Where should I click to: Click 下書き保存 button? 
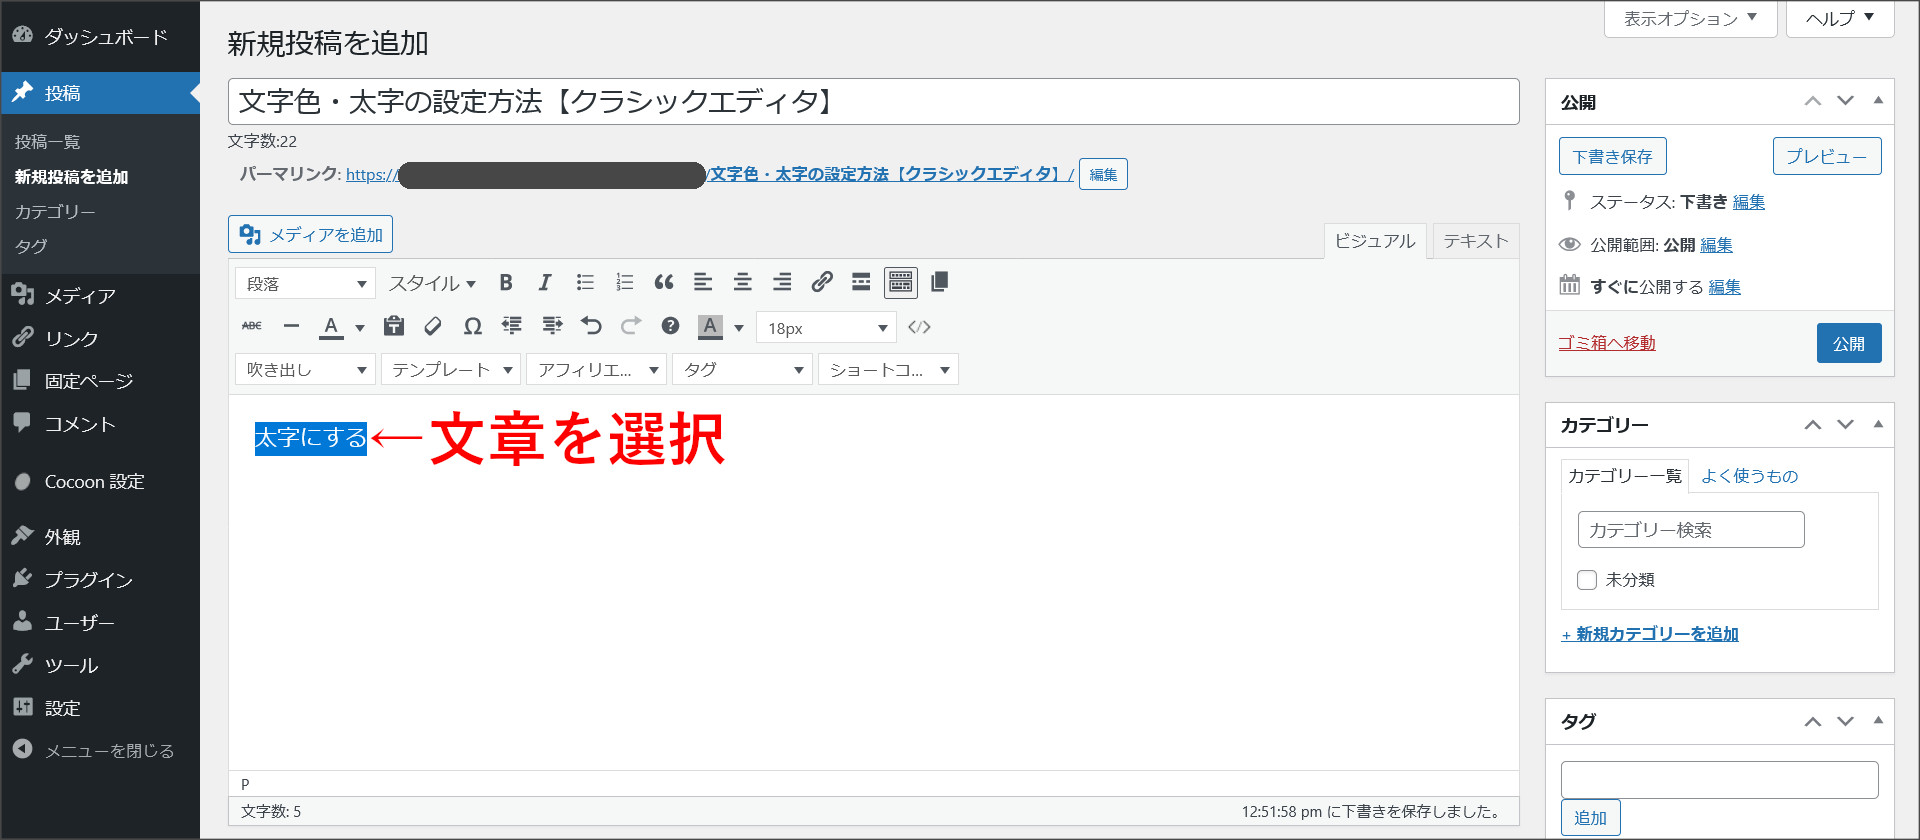tap(1612, 156)
